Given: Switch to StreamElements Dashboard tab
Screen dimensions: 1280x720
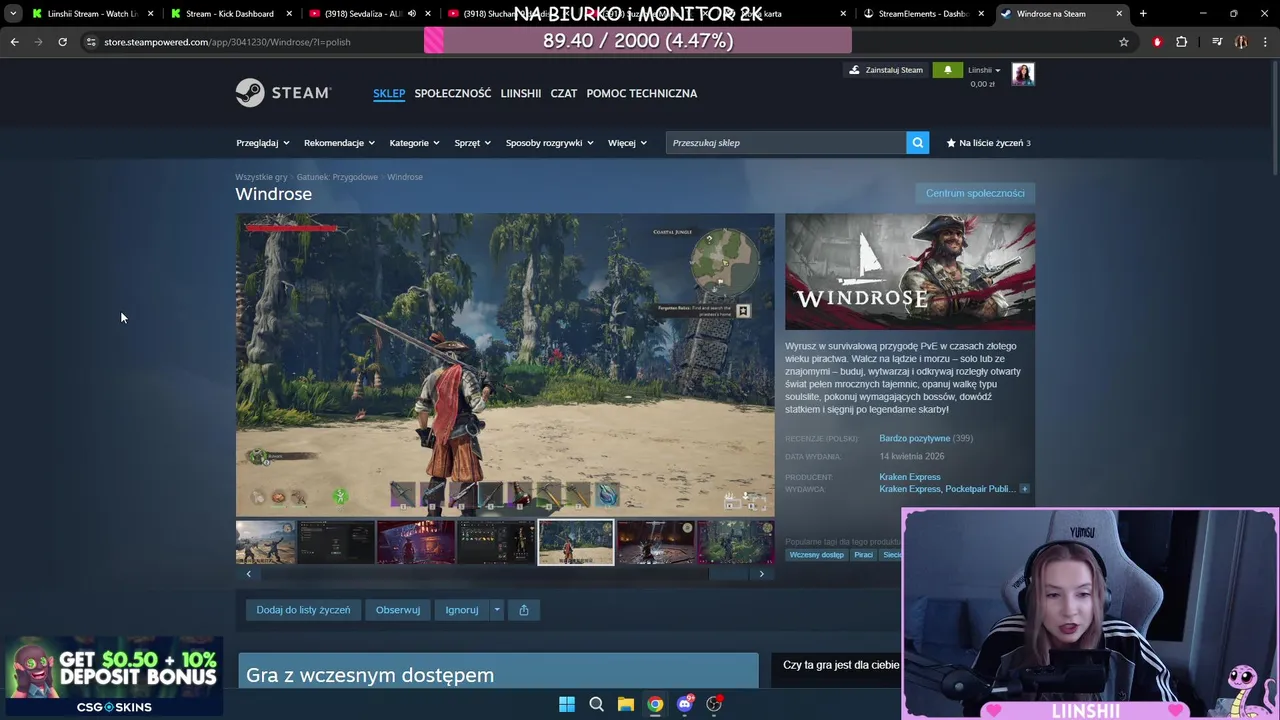Looking at the screenshot, I should pos(924,14).
